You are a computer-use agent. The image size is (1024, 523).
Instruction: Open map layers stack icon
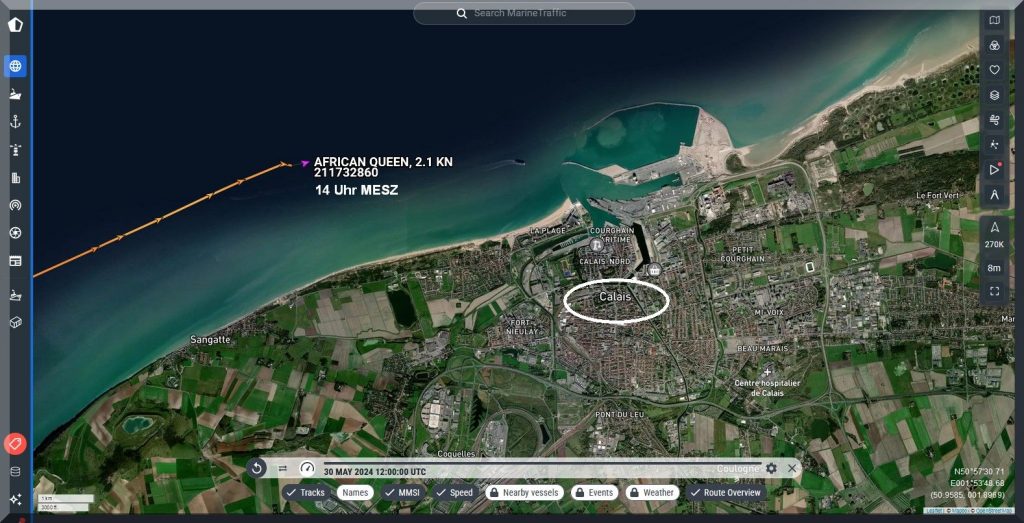(994, 95)
